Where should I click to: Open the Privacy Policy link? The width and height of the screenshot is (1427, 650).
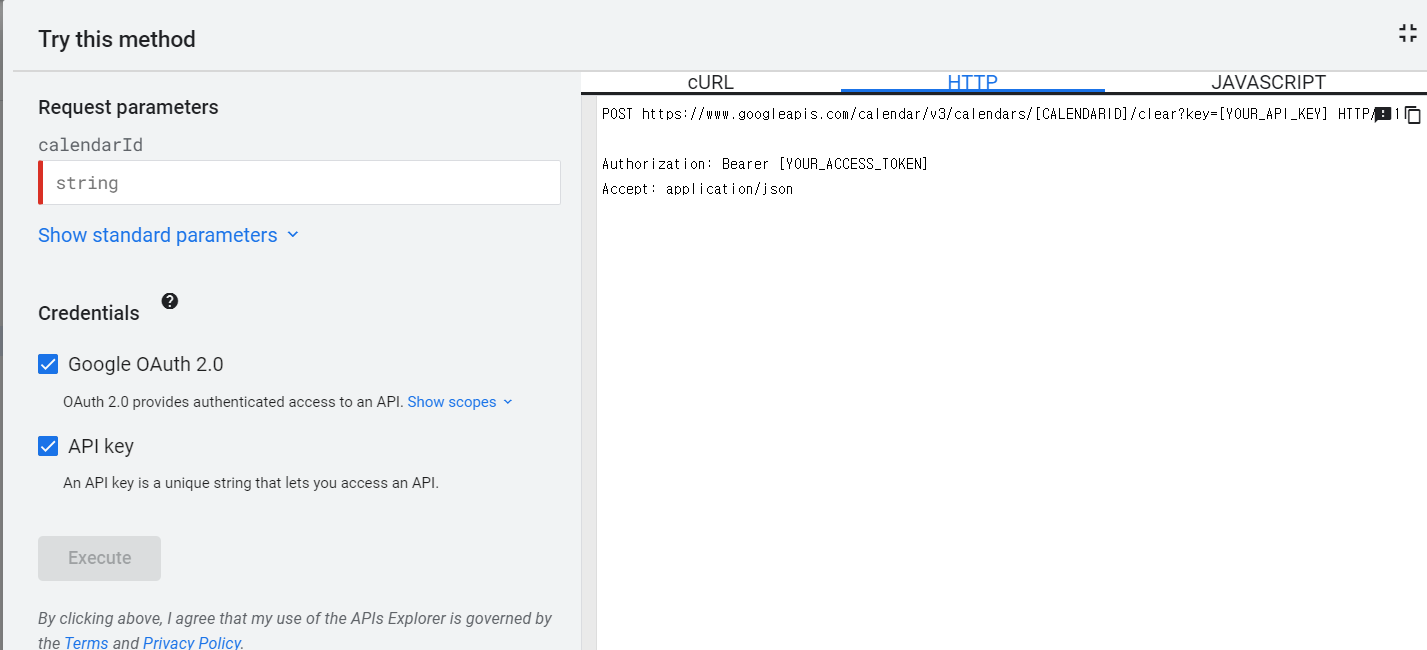192,642
